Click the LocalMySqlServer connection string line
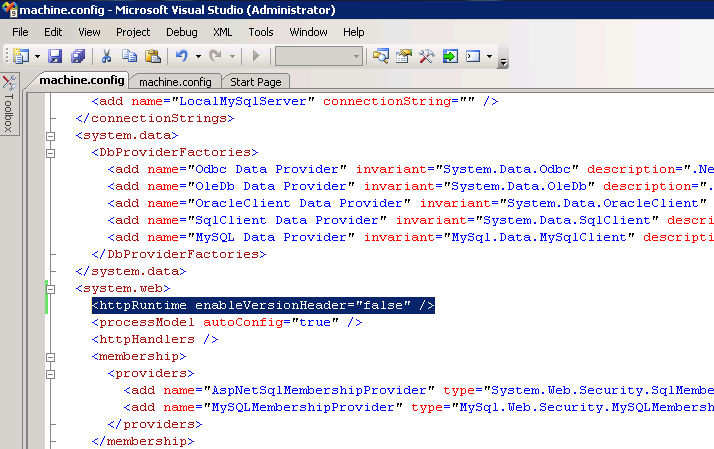The width and height of the screenshot is (714, 449). click(x=295, y=101)
